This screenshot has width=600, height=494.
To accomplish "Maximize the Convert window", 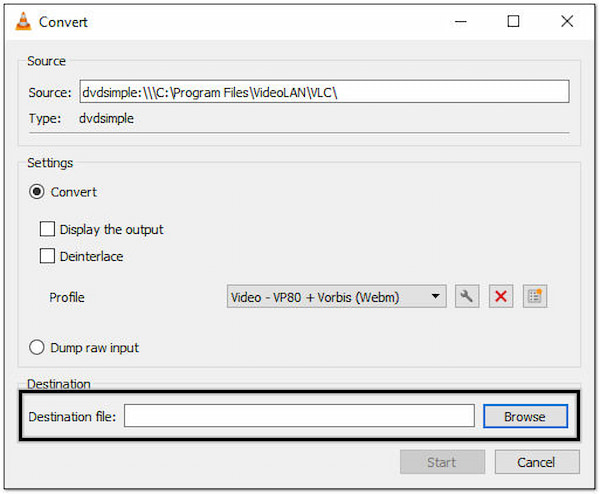I will coord(513,21).
